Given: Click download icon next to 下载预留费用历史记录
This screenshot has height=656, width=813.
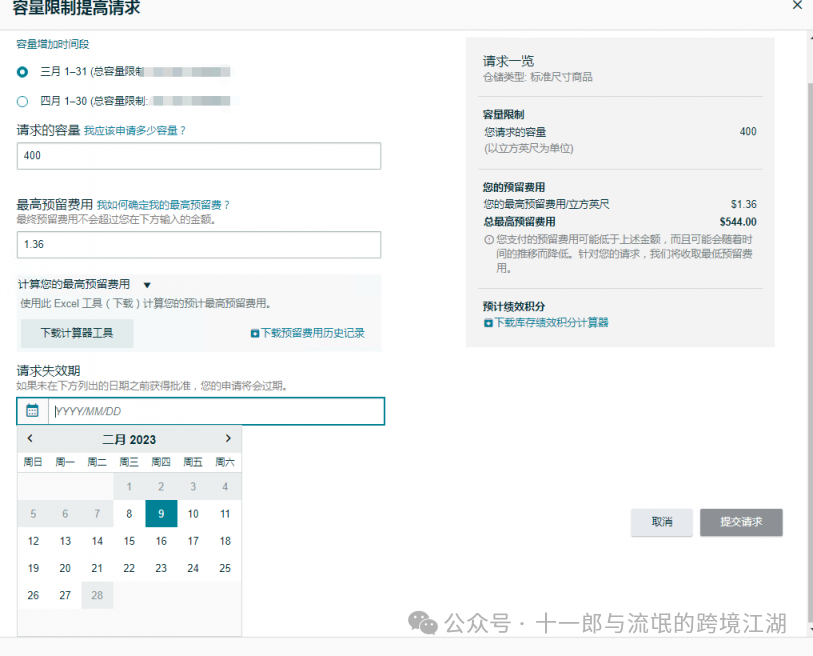Looking at the screenshot, I should 255,333.
